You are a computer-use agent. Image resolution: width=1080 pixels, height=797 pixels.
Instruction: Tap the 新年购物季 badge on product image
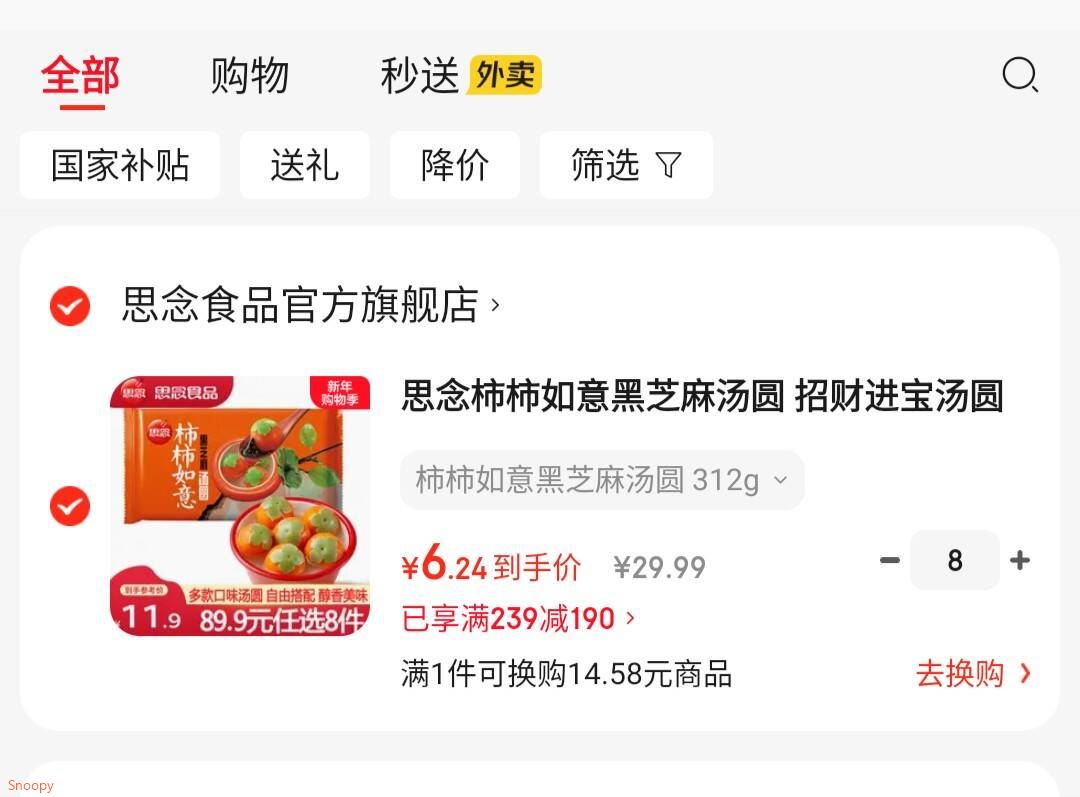coord(340,393)
